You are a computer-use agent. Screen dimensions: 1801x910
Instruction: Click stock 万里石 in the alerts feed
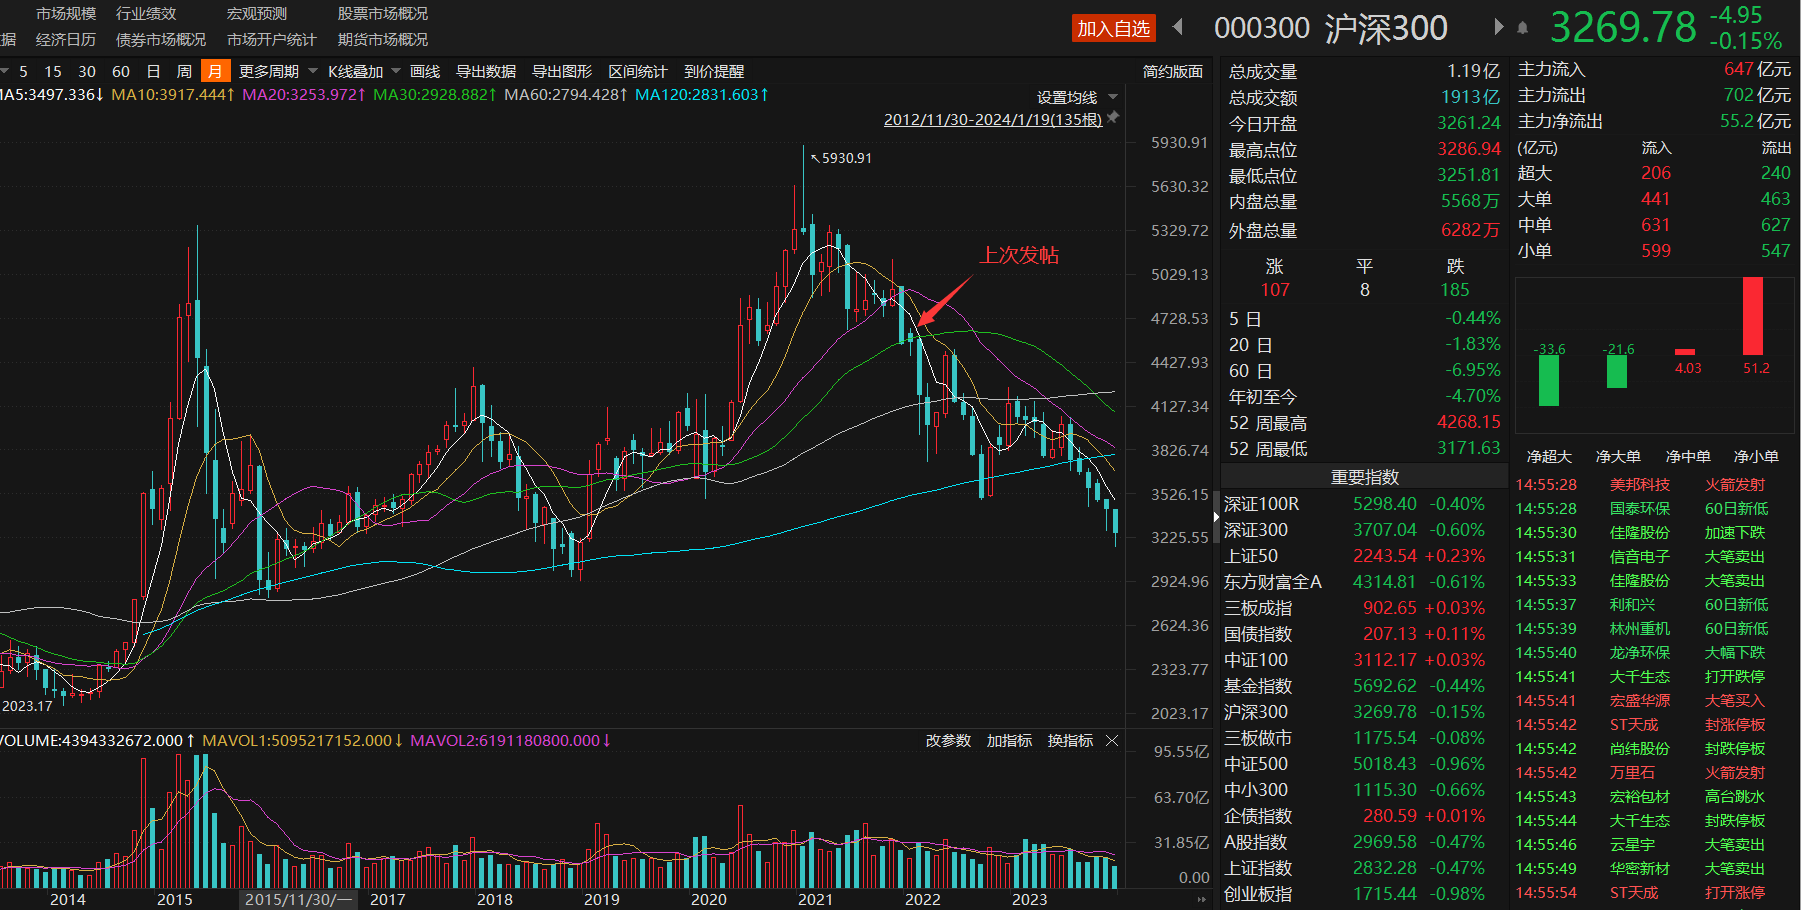(1633, 773)
